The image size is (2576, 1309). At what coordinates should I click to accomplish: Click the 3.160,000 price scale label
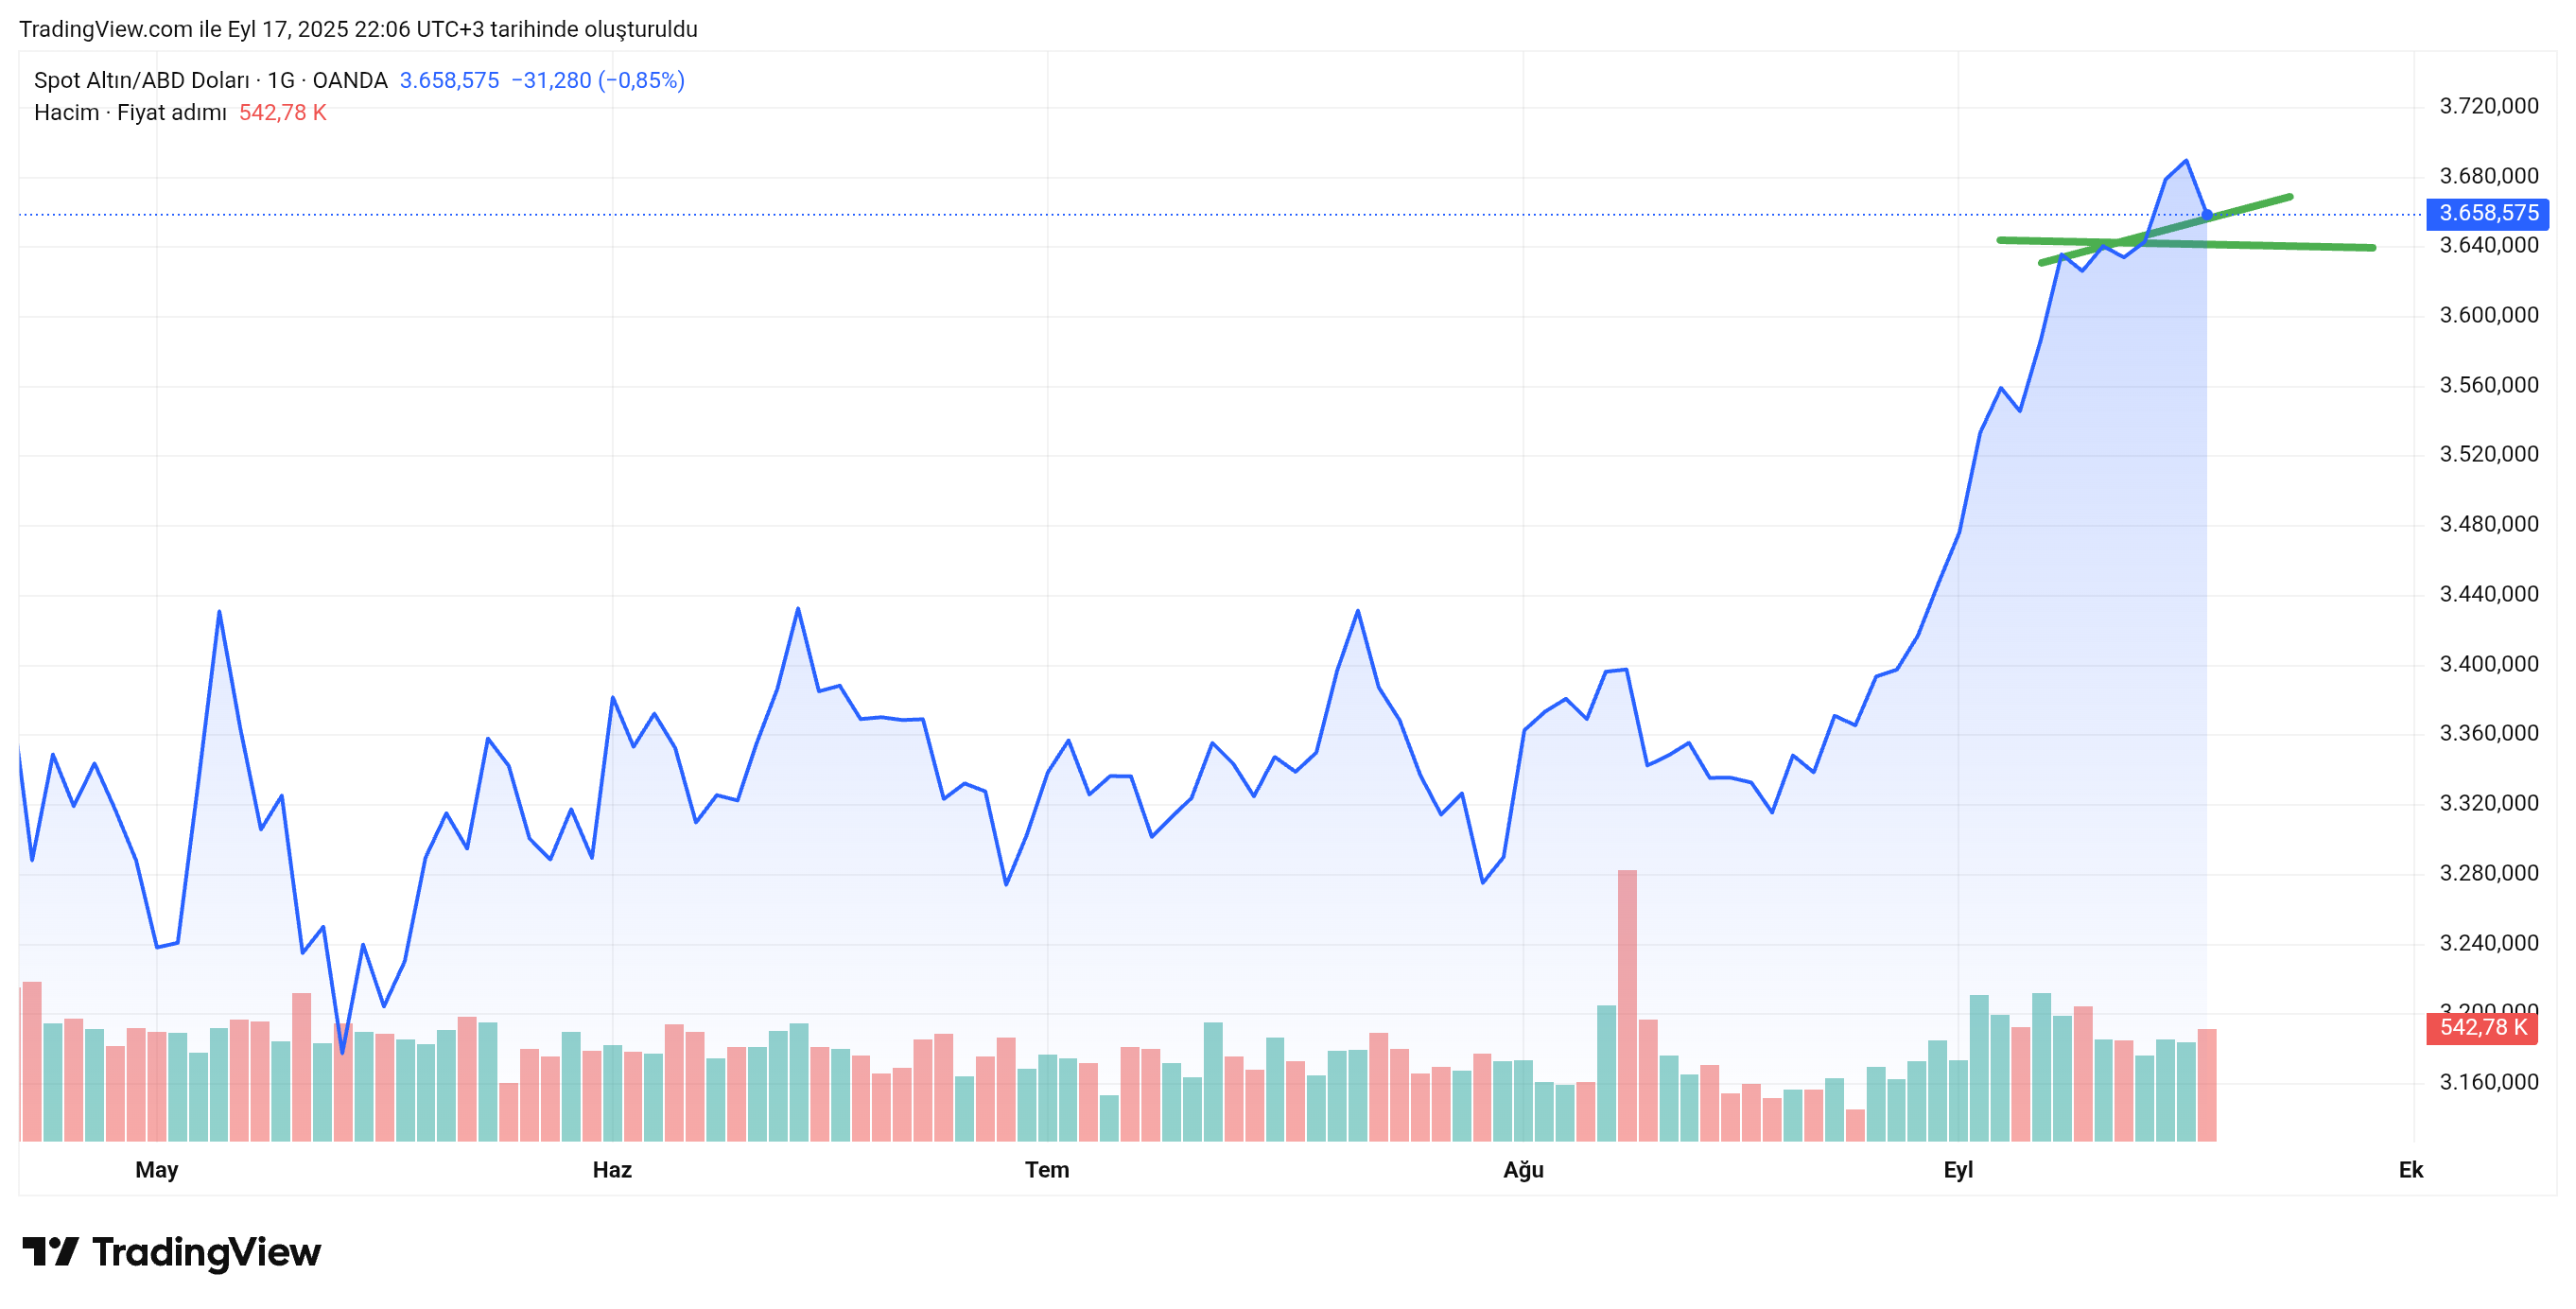[x=2488, y=1082]
